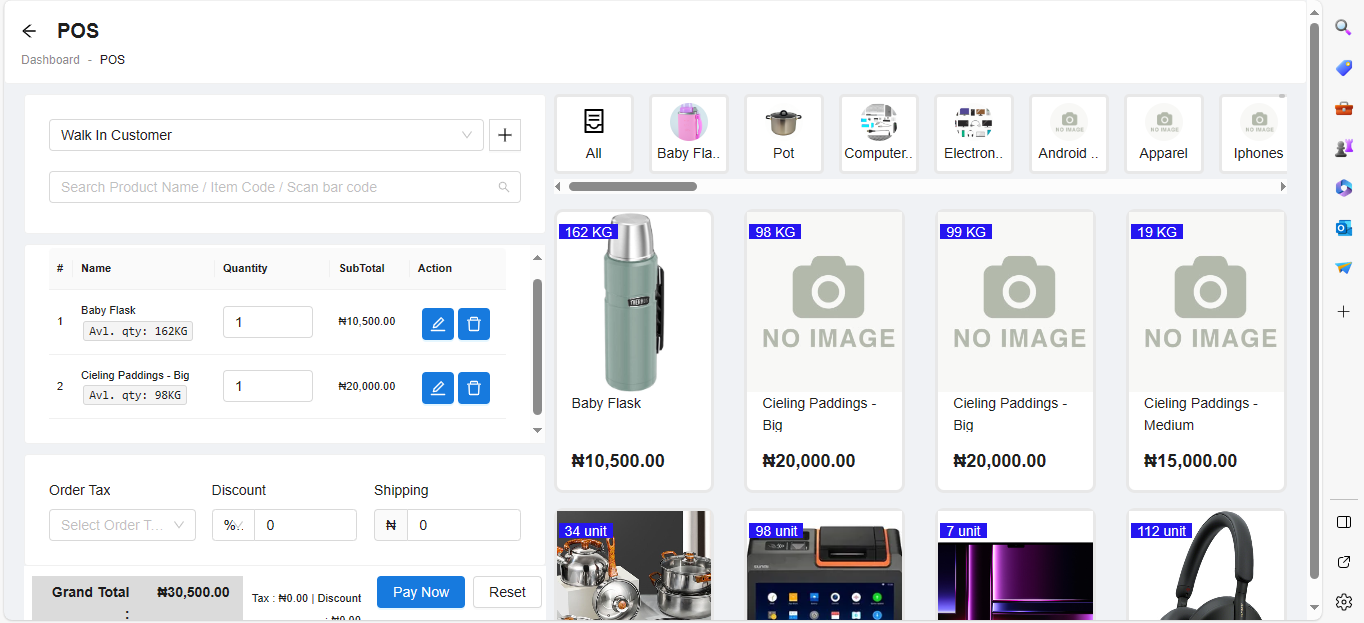Edit the Cieling Paddings - Big cart row
Viewport: 1364px width, 623px height.
coord(438,388)
